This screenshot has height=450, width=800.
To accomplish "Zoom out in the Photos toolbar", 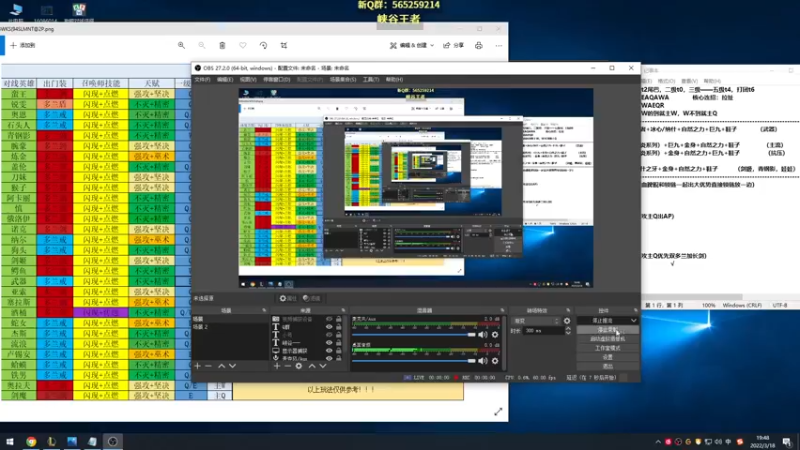I will 202,45.
